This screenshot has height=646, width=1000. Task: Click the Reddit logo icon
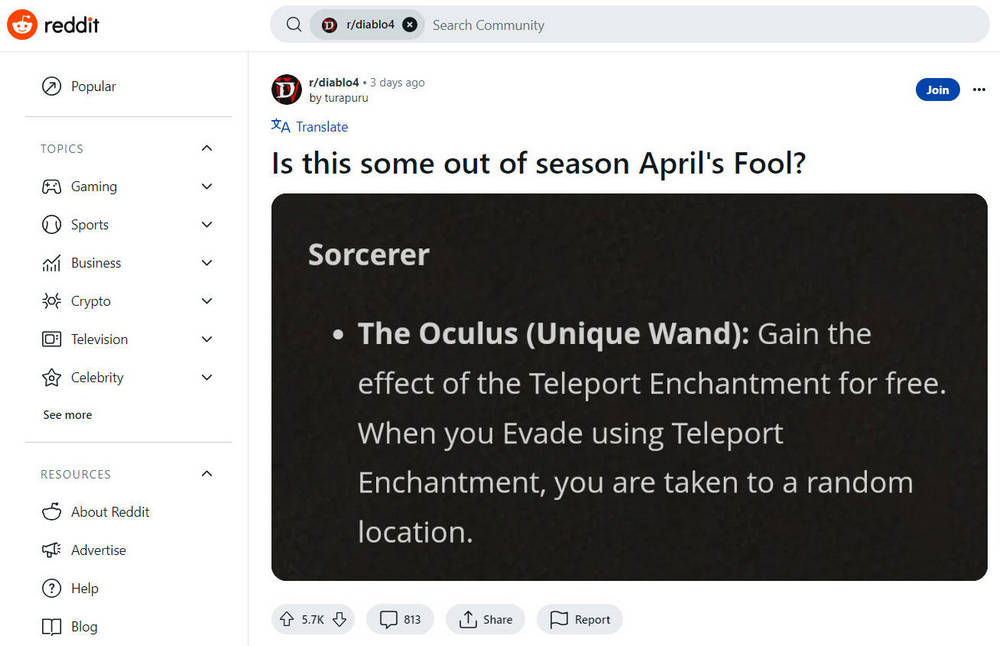point(22,24)
